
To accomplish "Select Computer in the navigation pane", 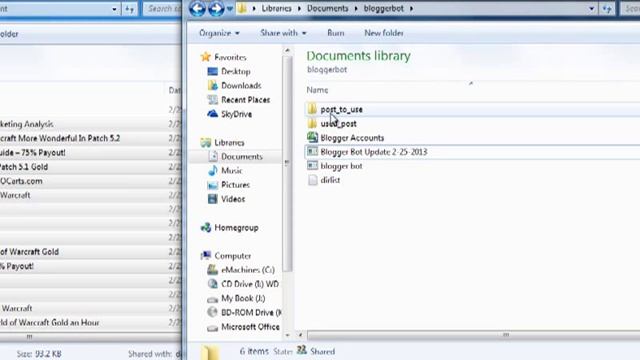I will 233,256.
